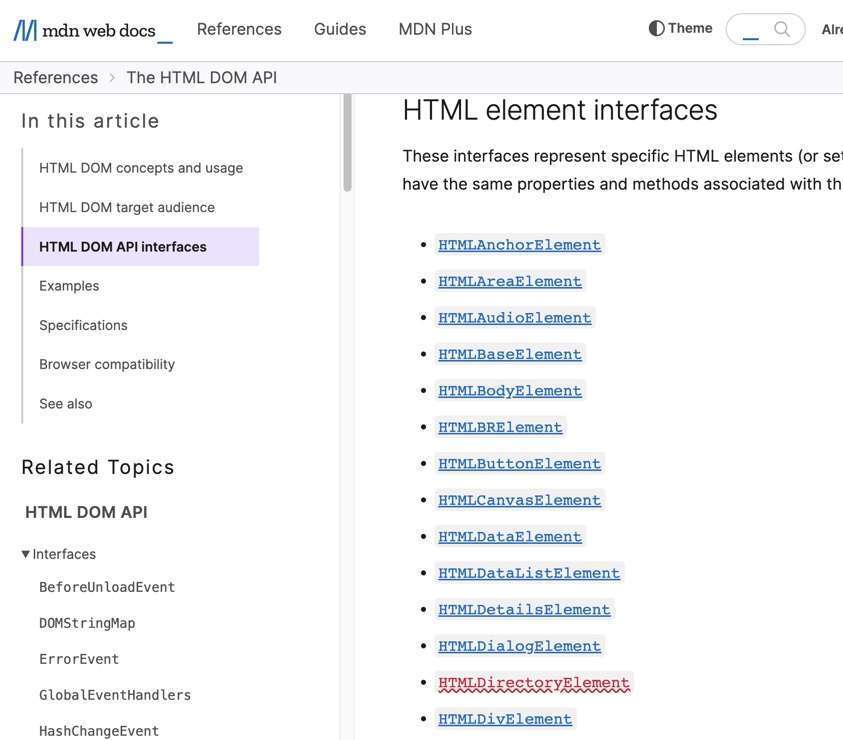Jump to HTML DOM concepts and usage
Viewport: 843px width, 740px height.
click(x=141, y=168)
